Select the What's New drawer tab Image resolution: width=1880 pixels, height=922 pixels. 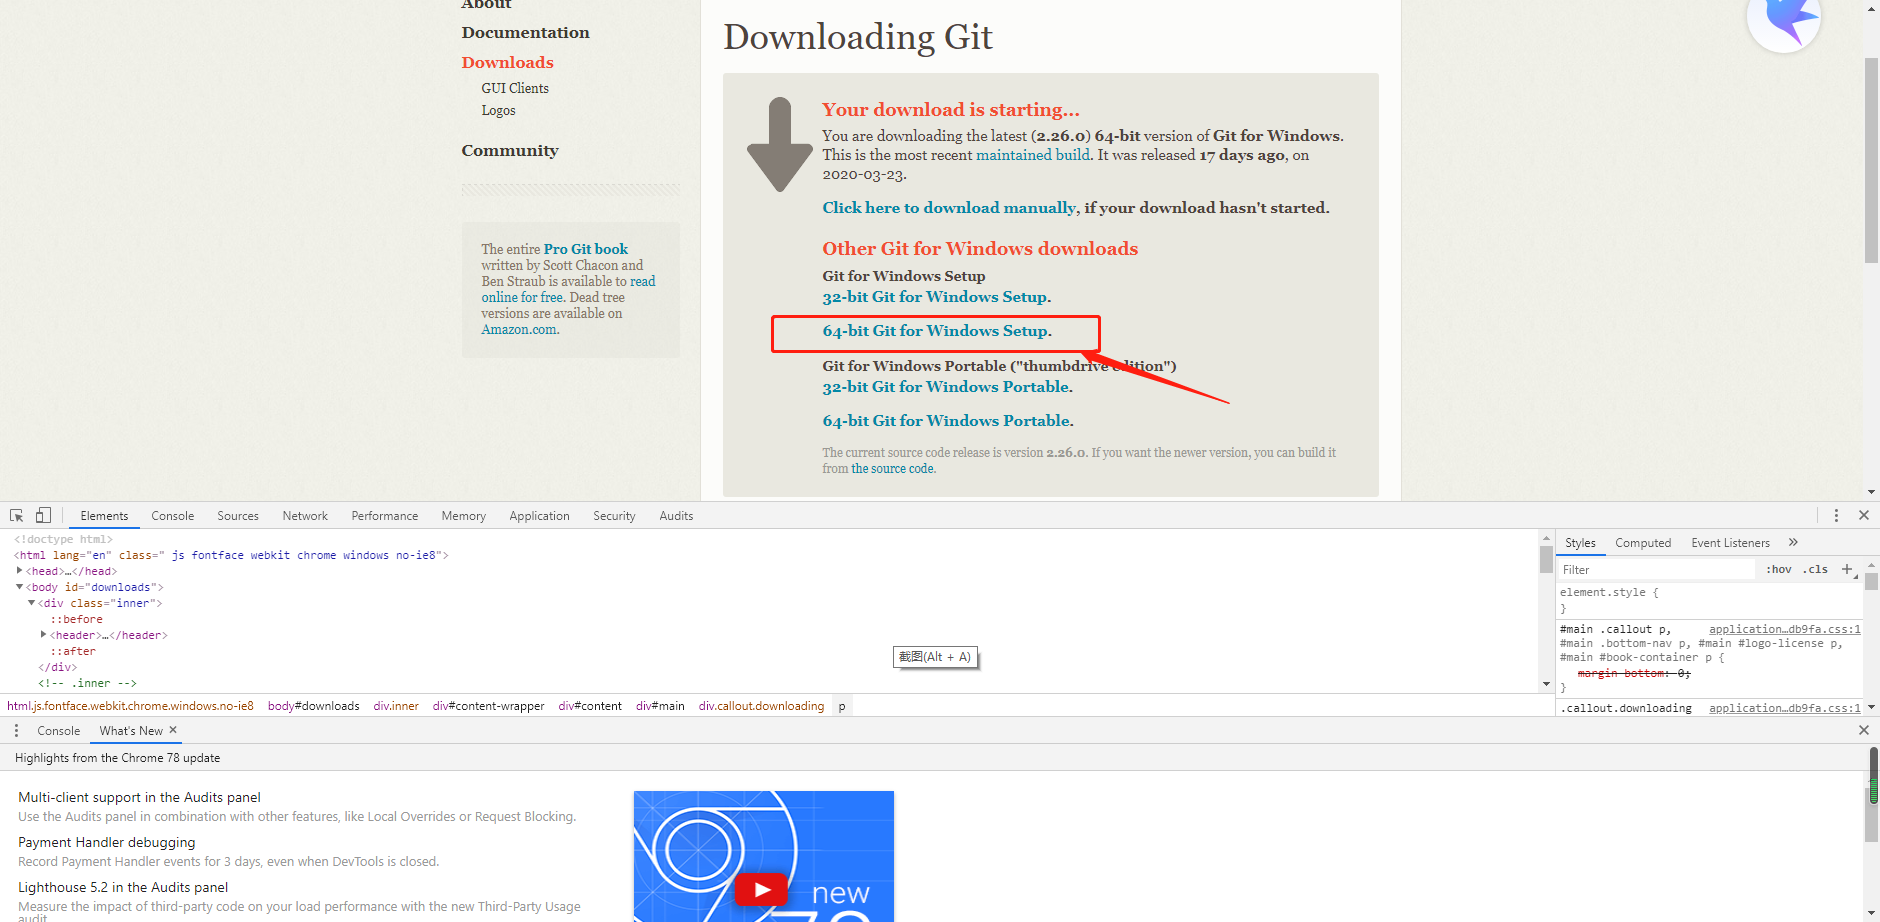tap(131, 731)
